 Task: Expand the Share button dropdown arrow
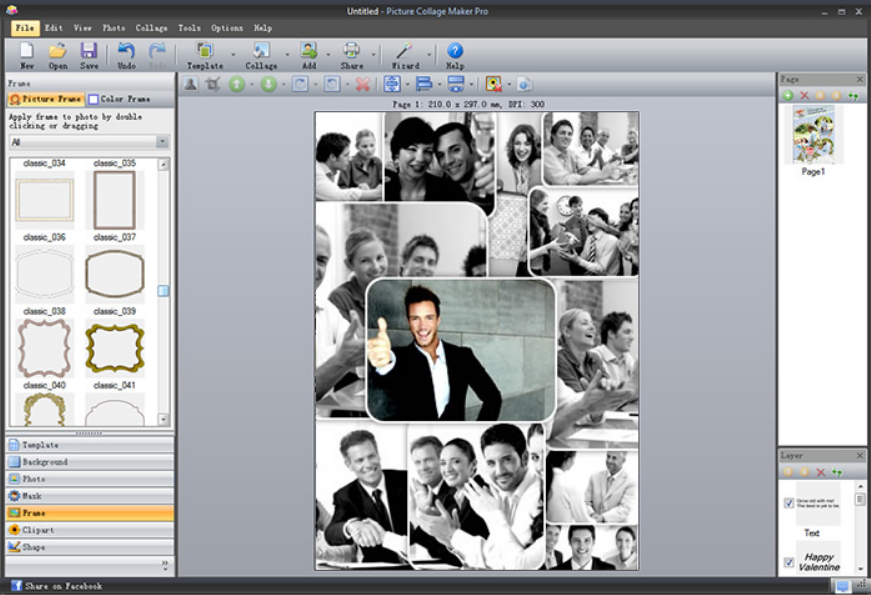click(373, 54)
